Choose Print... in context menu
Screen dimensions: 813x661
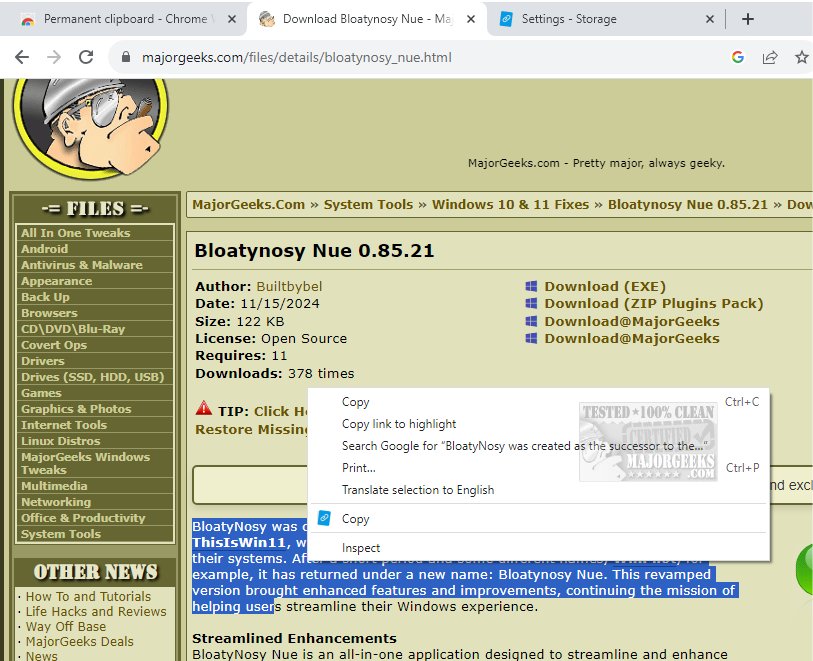[539, 468]
